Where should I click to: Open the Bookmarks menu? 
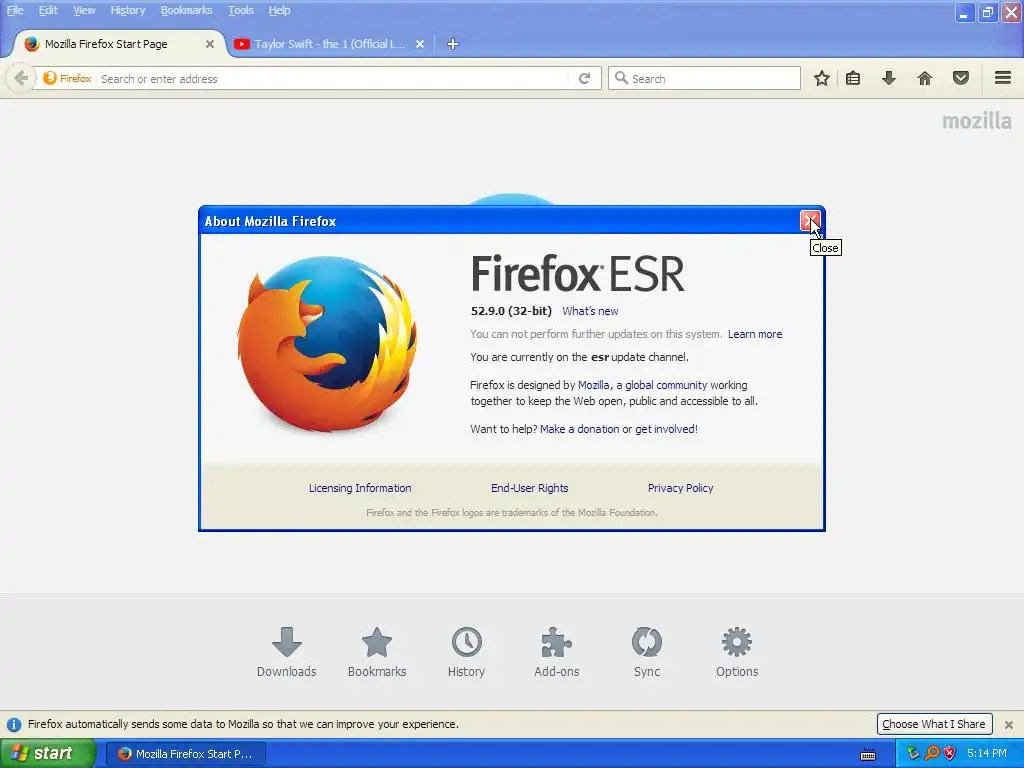[187, 10]
